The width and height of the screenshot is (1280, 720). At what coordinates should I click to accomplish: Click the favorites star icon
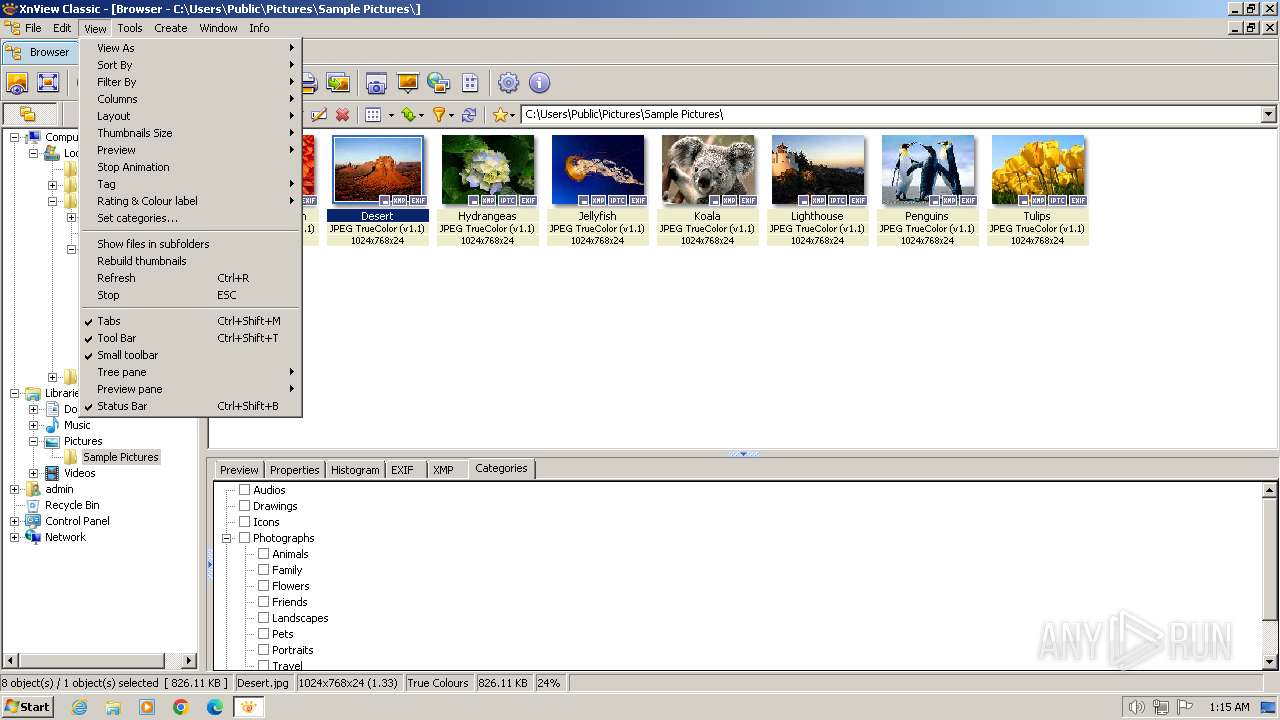point(499,115)
